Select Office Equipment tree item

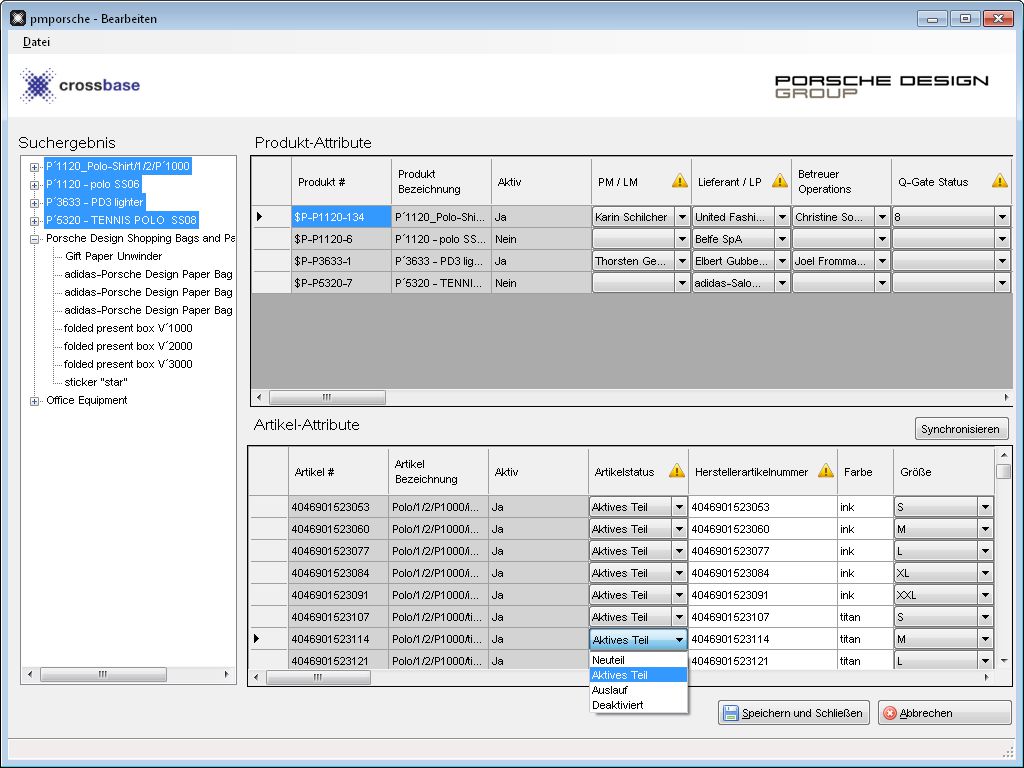click(86, 400)
